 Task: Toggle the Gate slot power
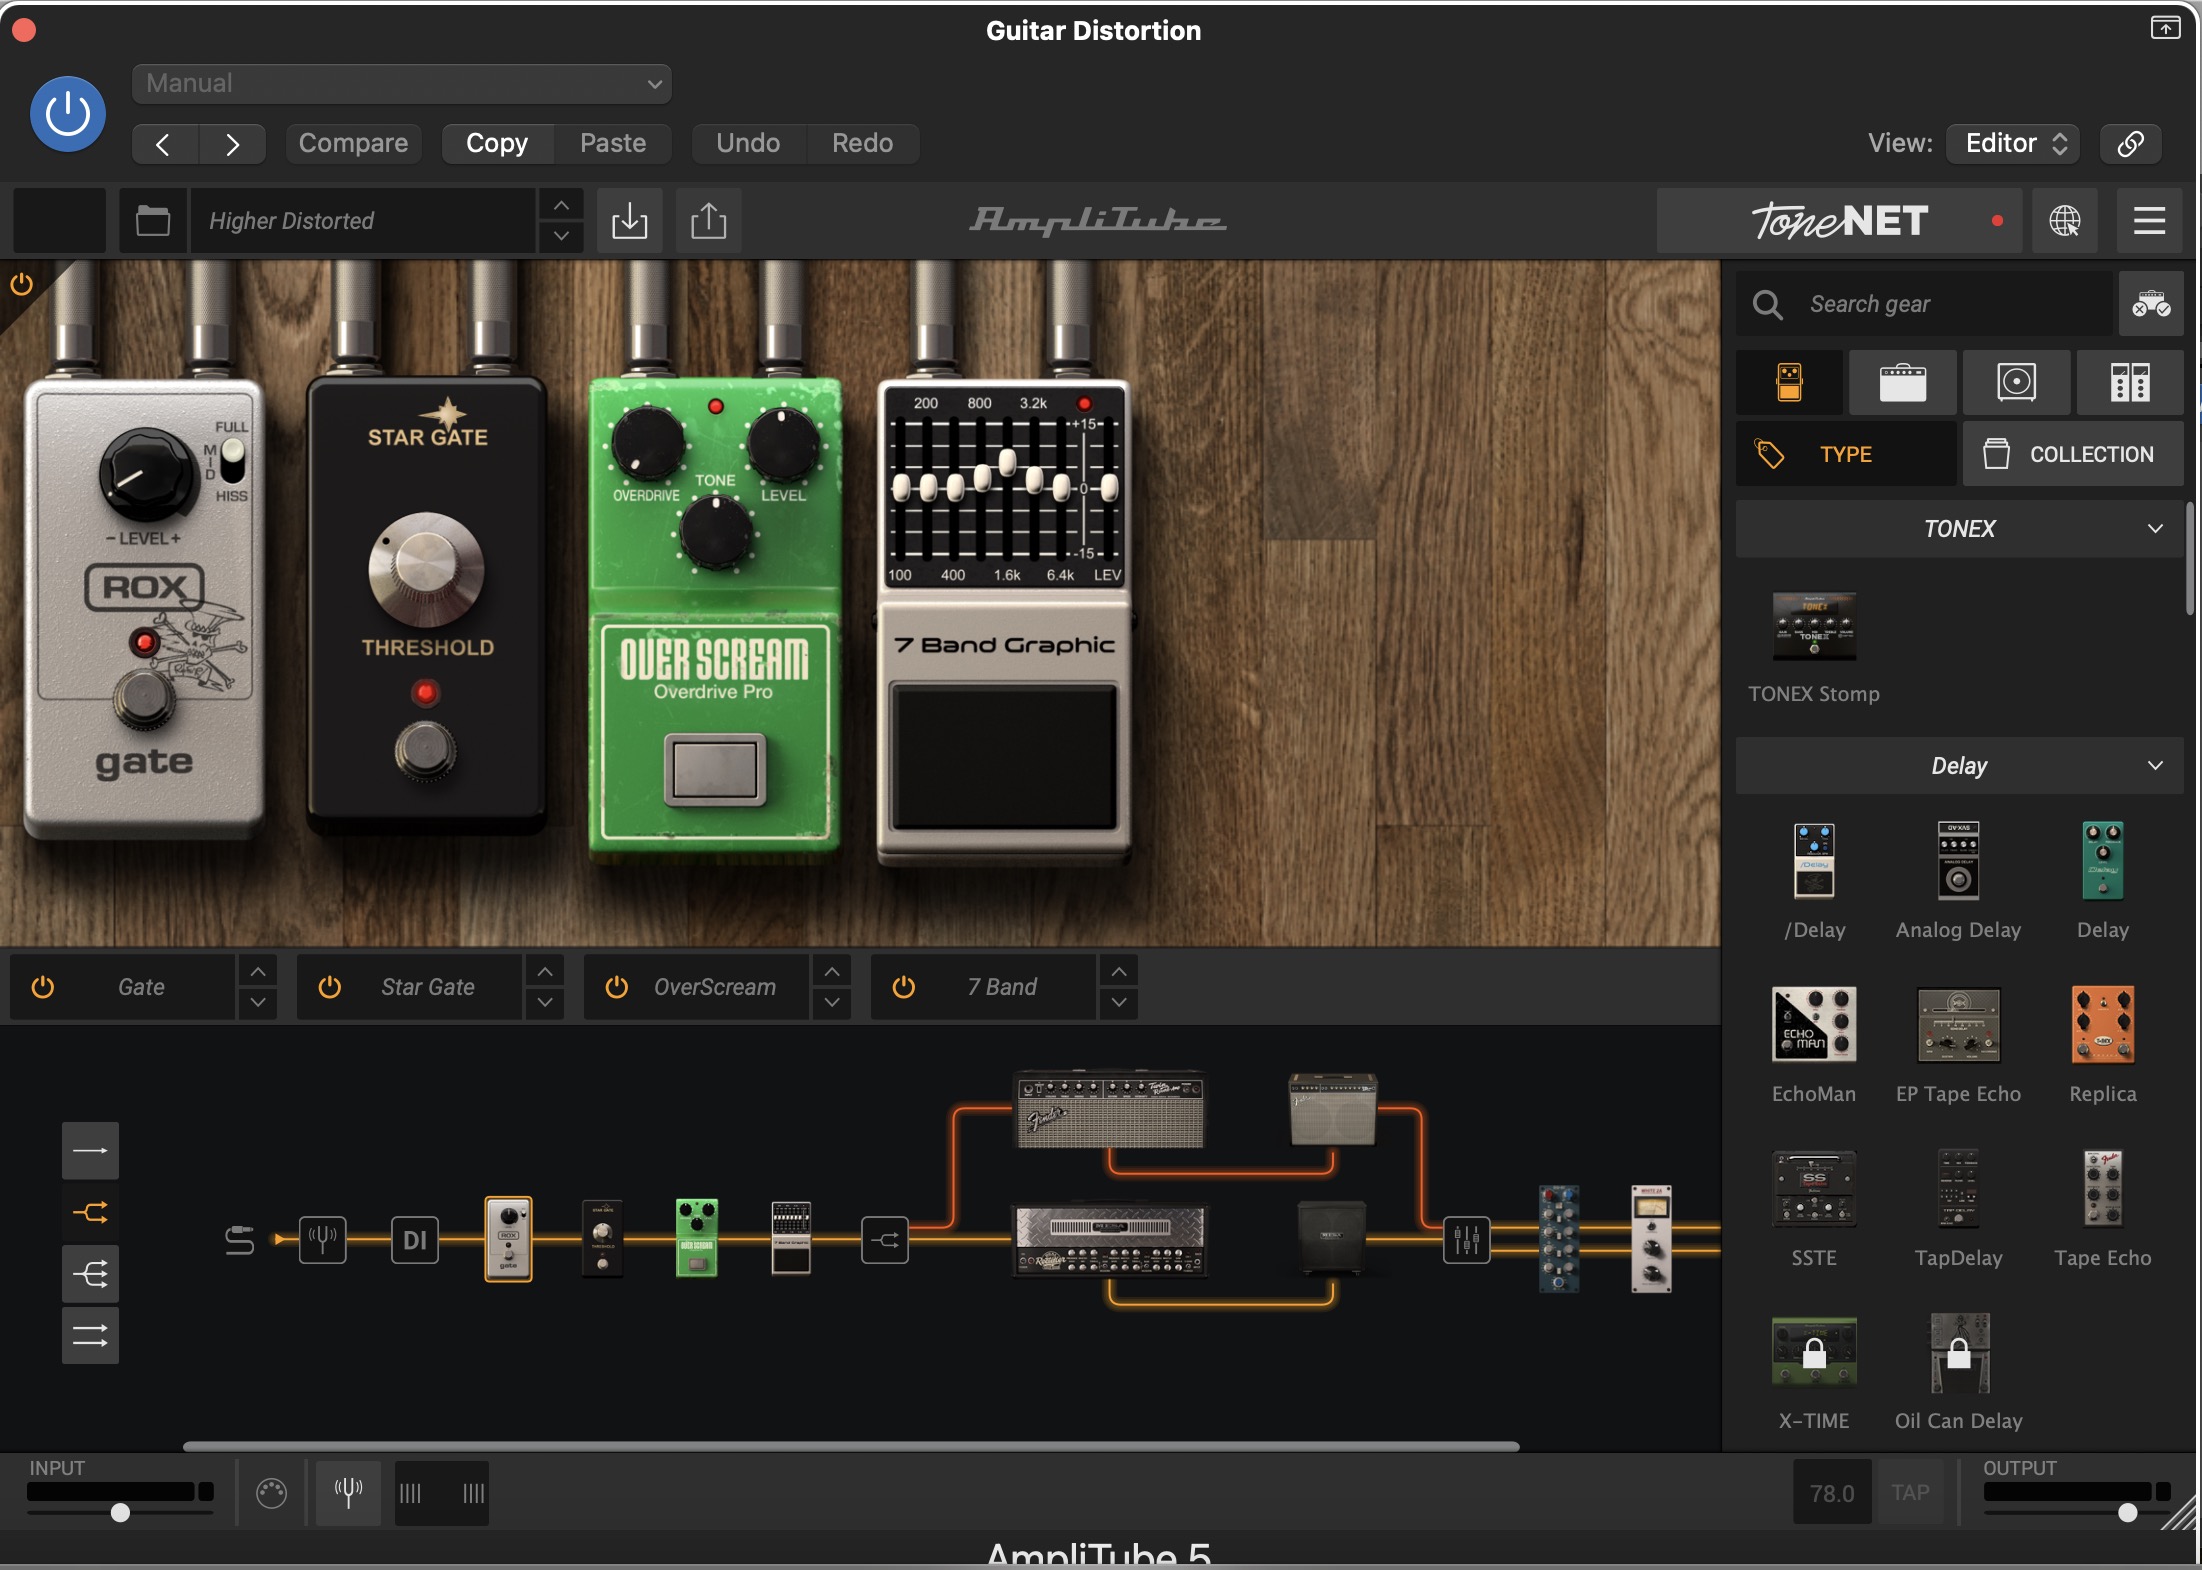[43, 987]
